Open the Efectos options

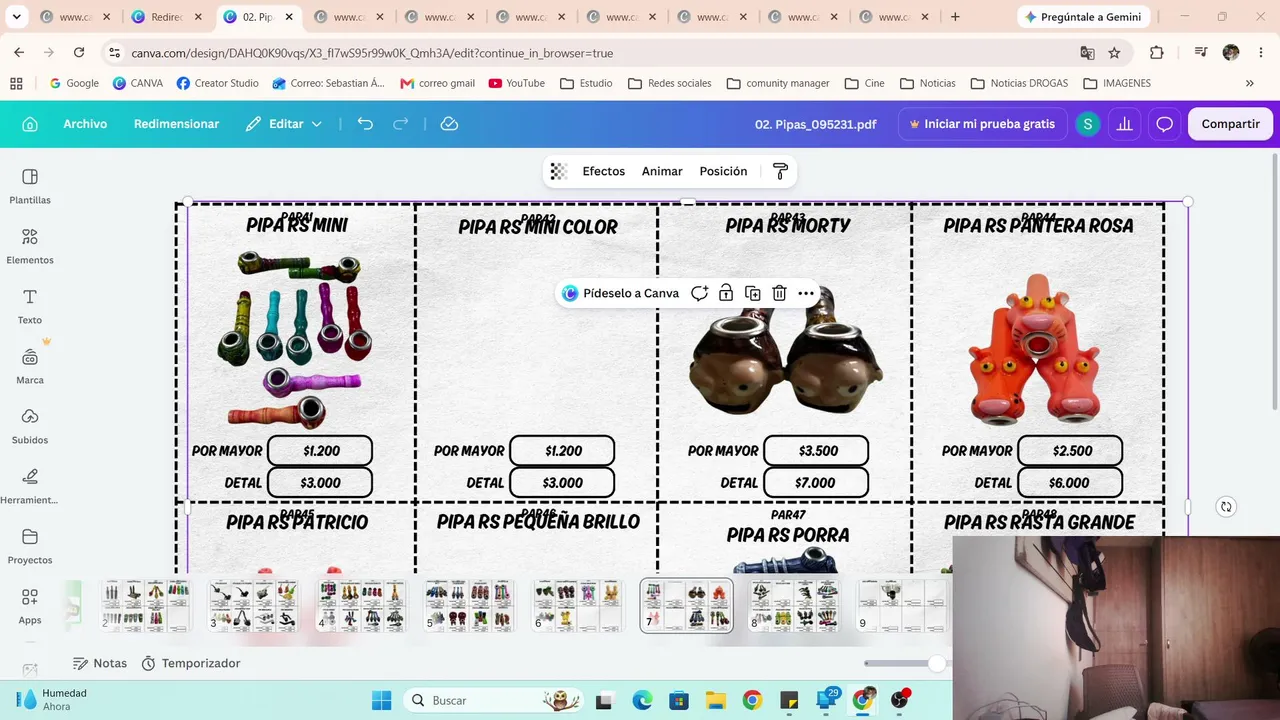(604, 172)
